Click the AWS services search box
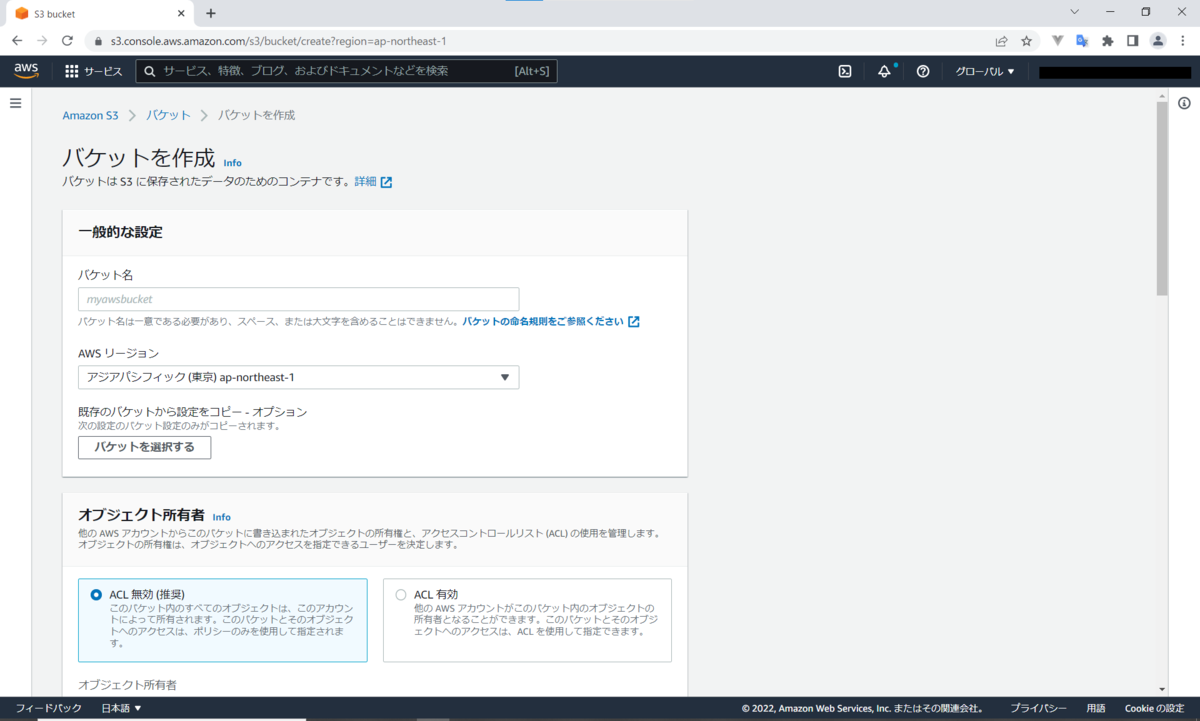1200x721 pixels. point(346,71)
